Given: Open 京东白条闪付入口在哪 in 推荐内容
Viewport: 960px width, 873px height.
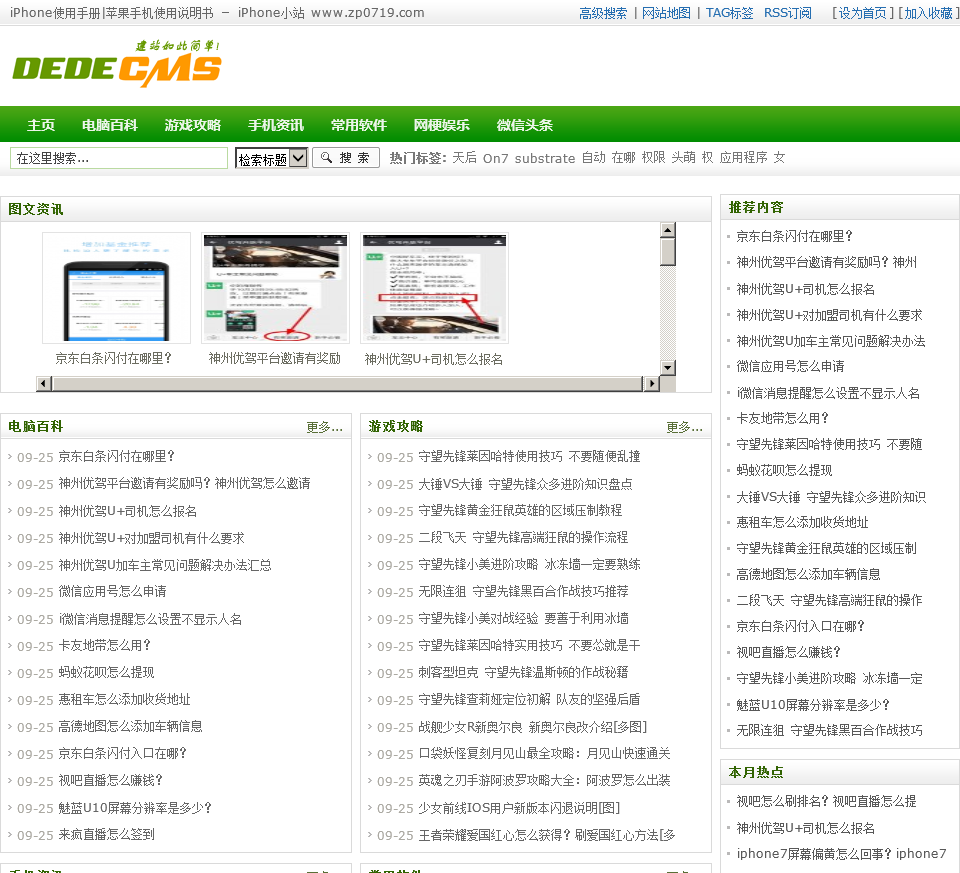Looking at the screenshot, I should 800,626.
